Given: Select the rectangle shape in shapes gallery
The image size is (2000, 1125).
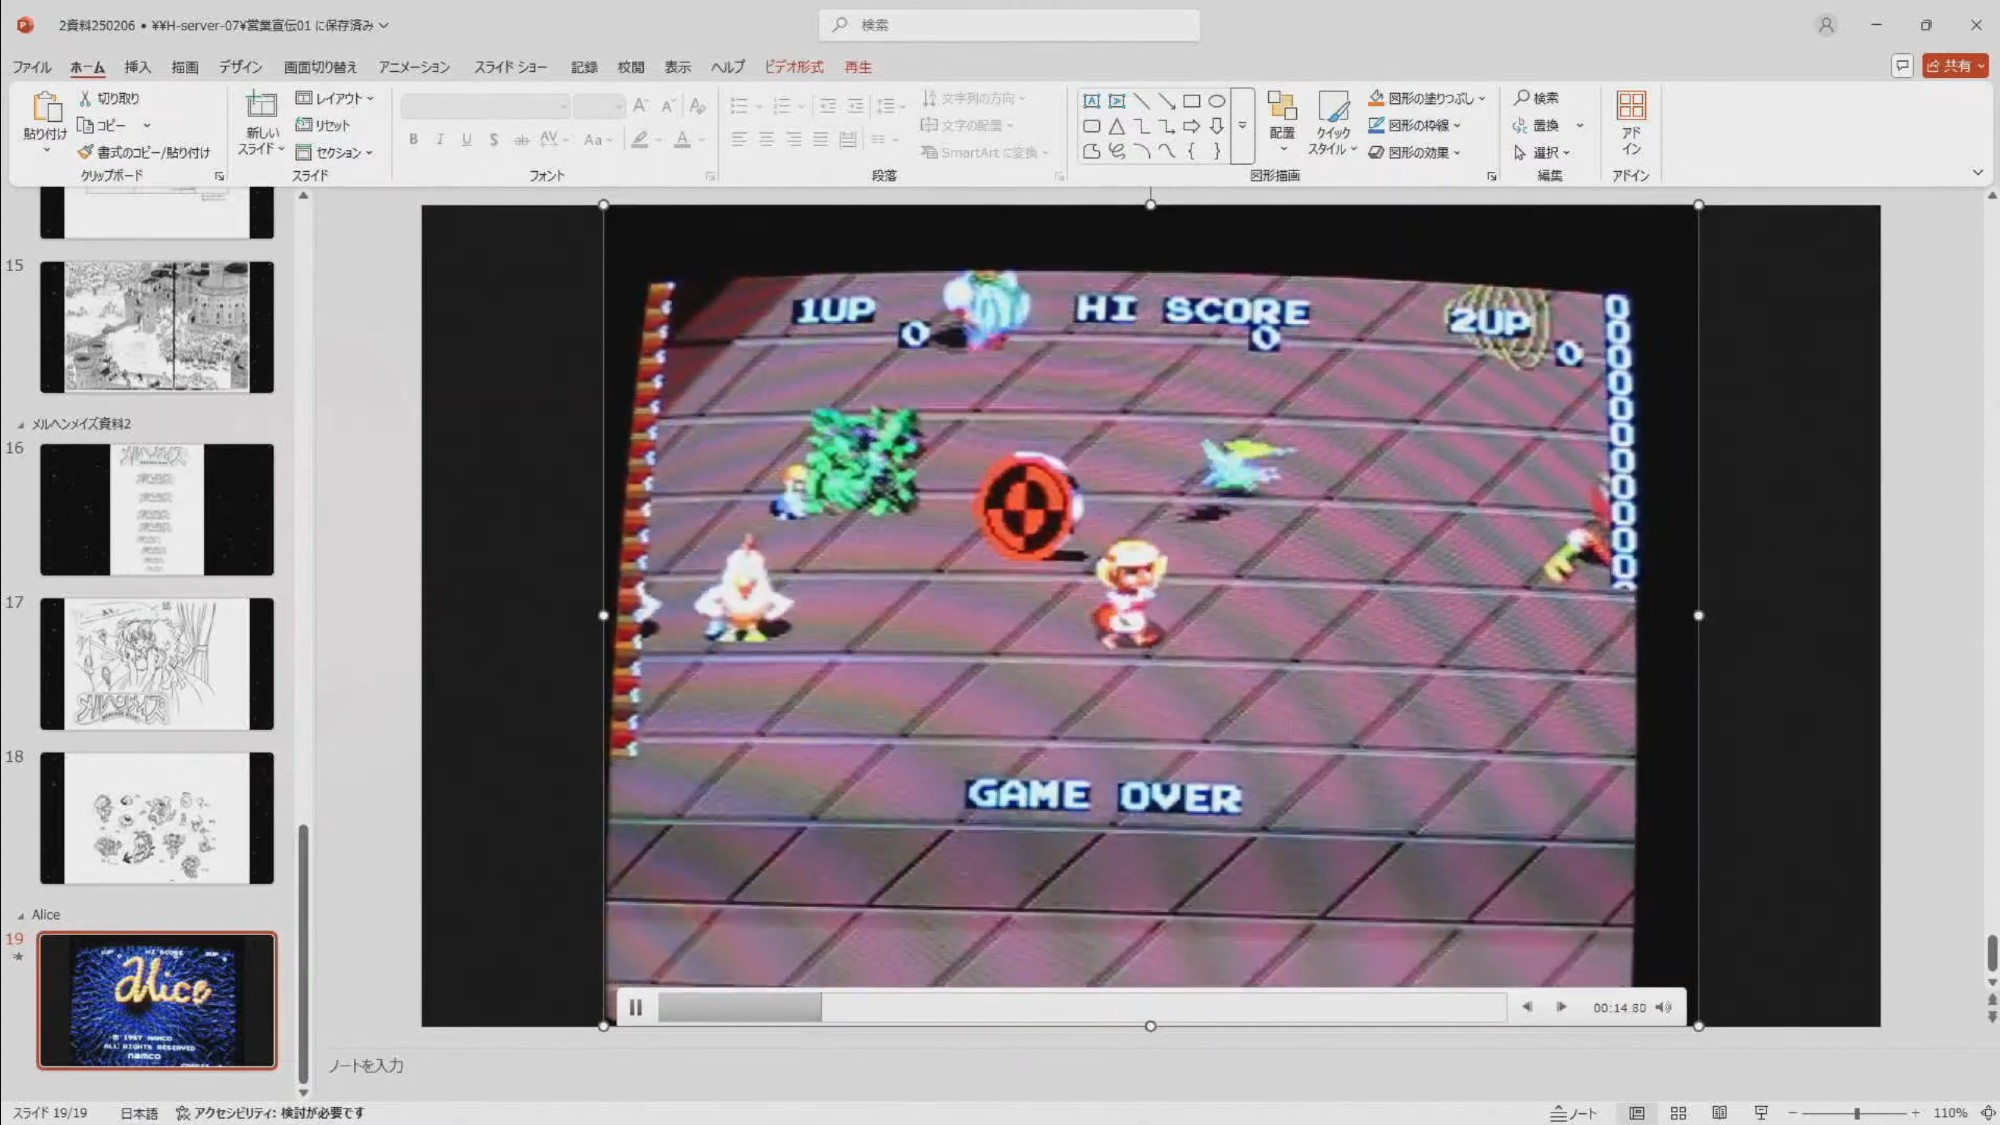Looking at the screenshot, I should tap(1191, 101).
